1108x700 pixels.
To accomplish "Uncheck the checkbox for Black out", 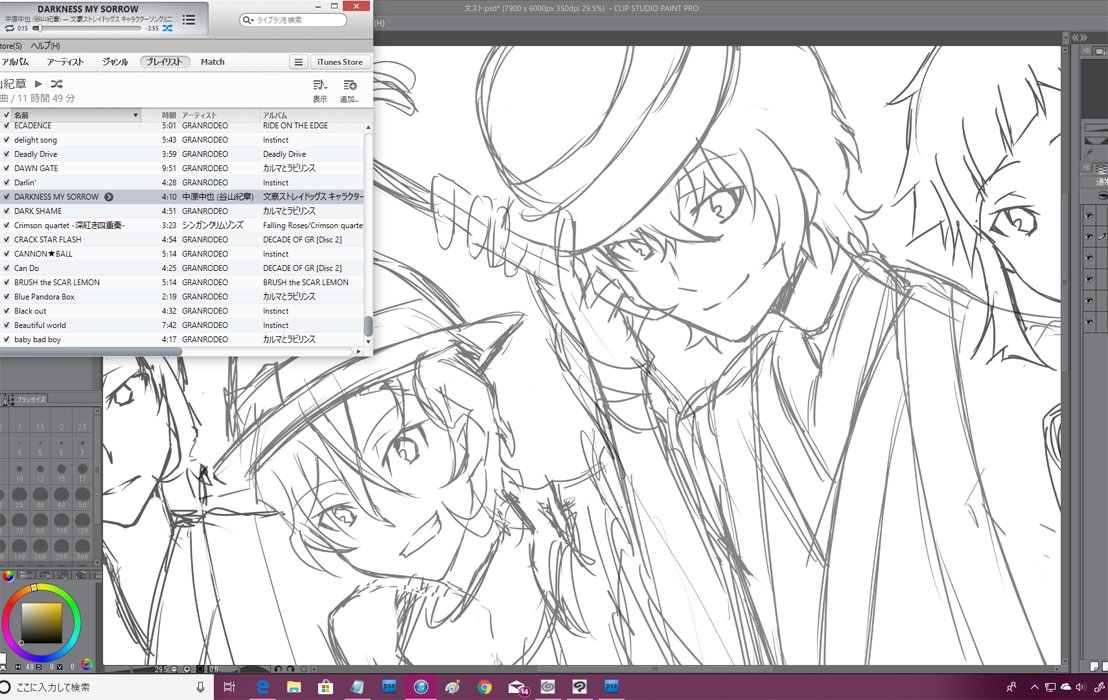I will pyautogui.click(x=7, y=311).
